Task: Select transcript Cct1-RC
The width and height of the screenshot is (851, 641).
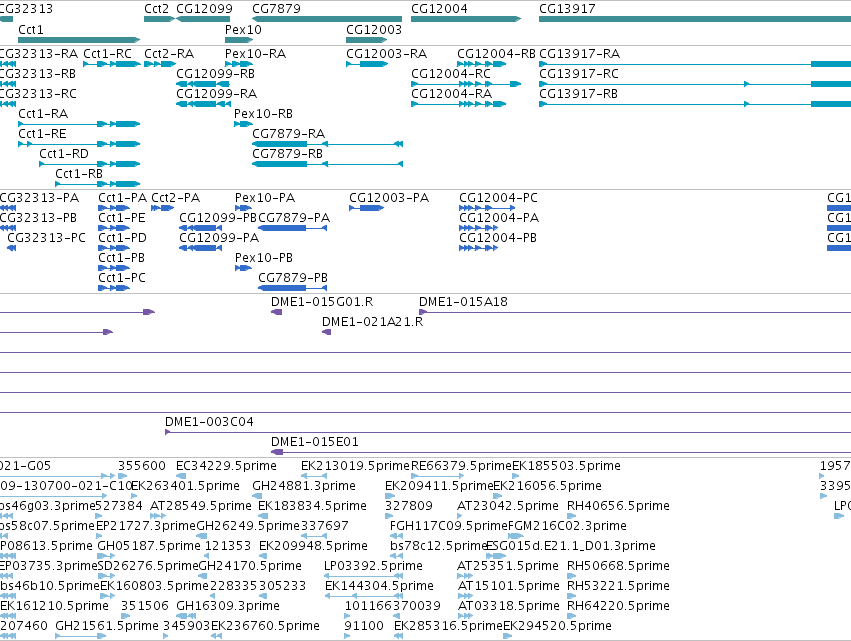Action: click(x=112, y=64)
